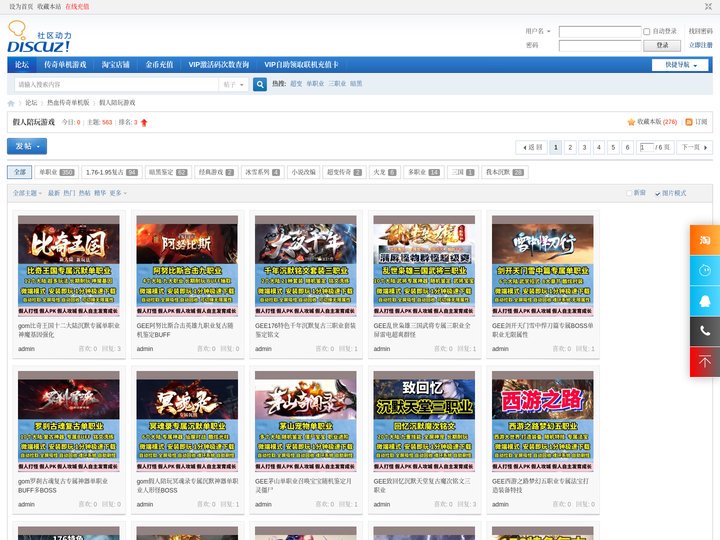Click the page number jump input

point(647,147)
